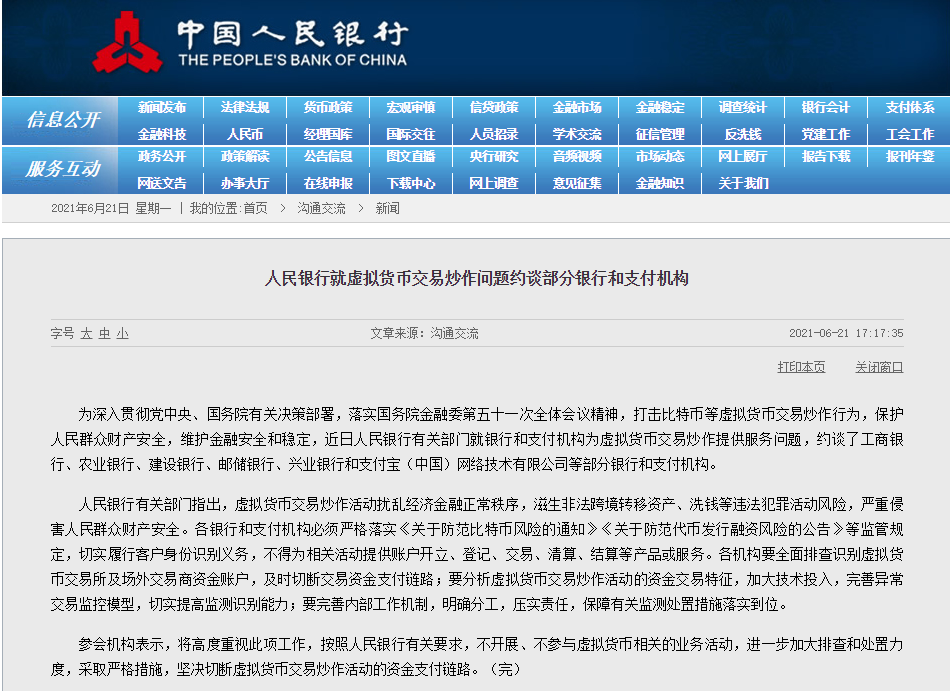Open the 支付体系 payment system page
The image size is (950, 691).
pos(909,107)
